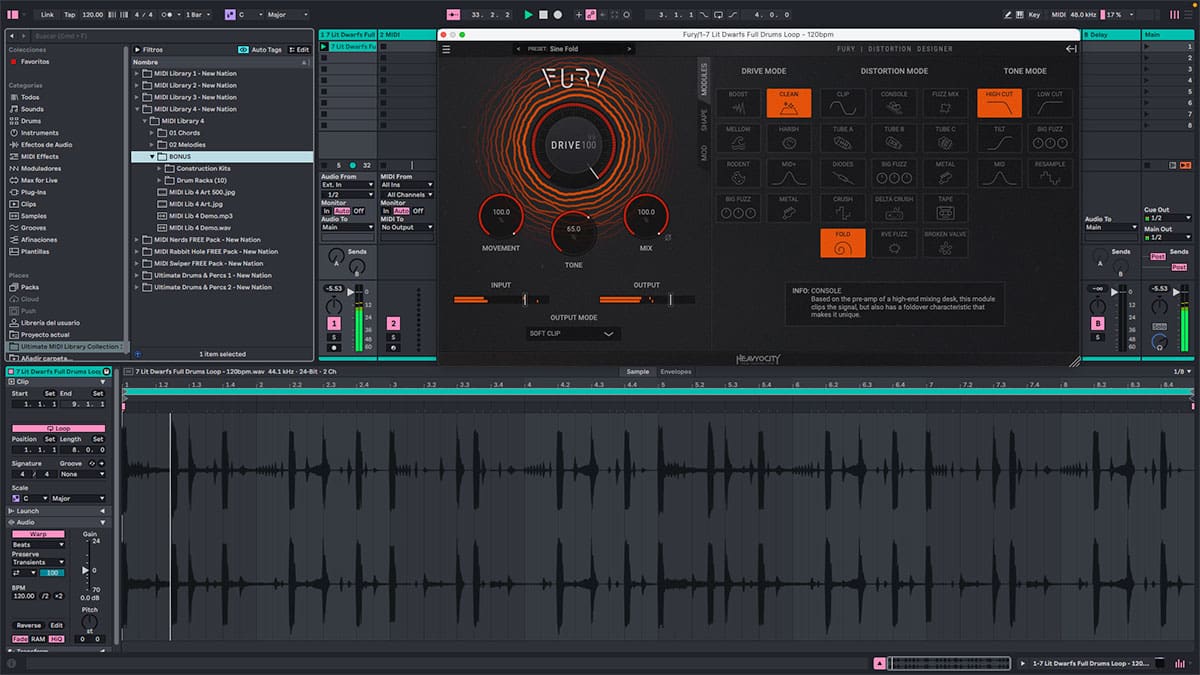Image resolution: width=1200 pixels, height=675 pixels.
Task: Open the Major scale dropdown in top bar
Action: coord(287,15)
